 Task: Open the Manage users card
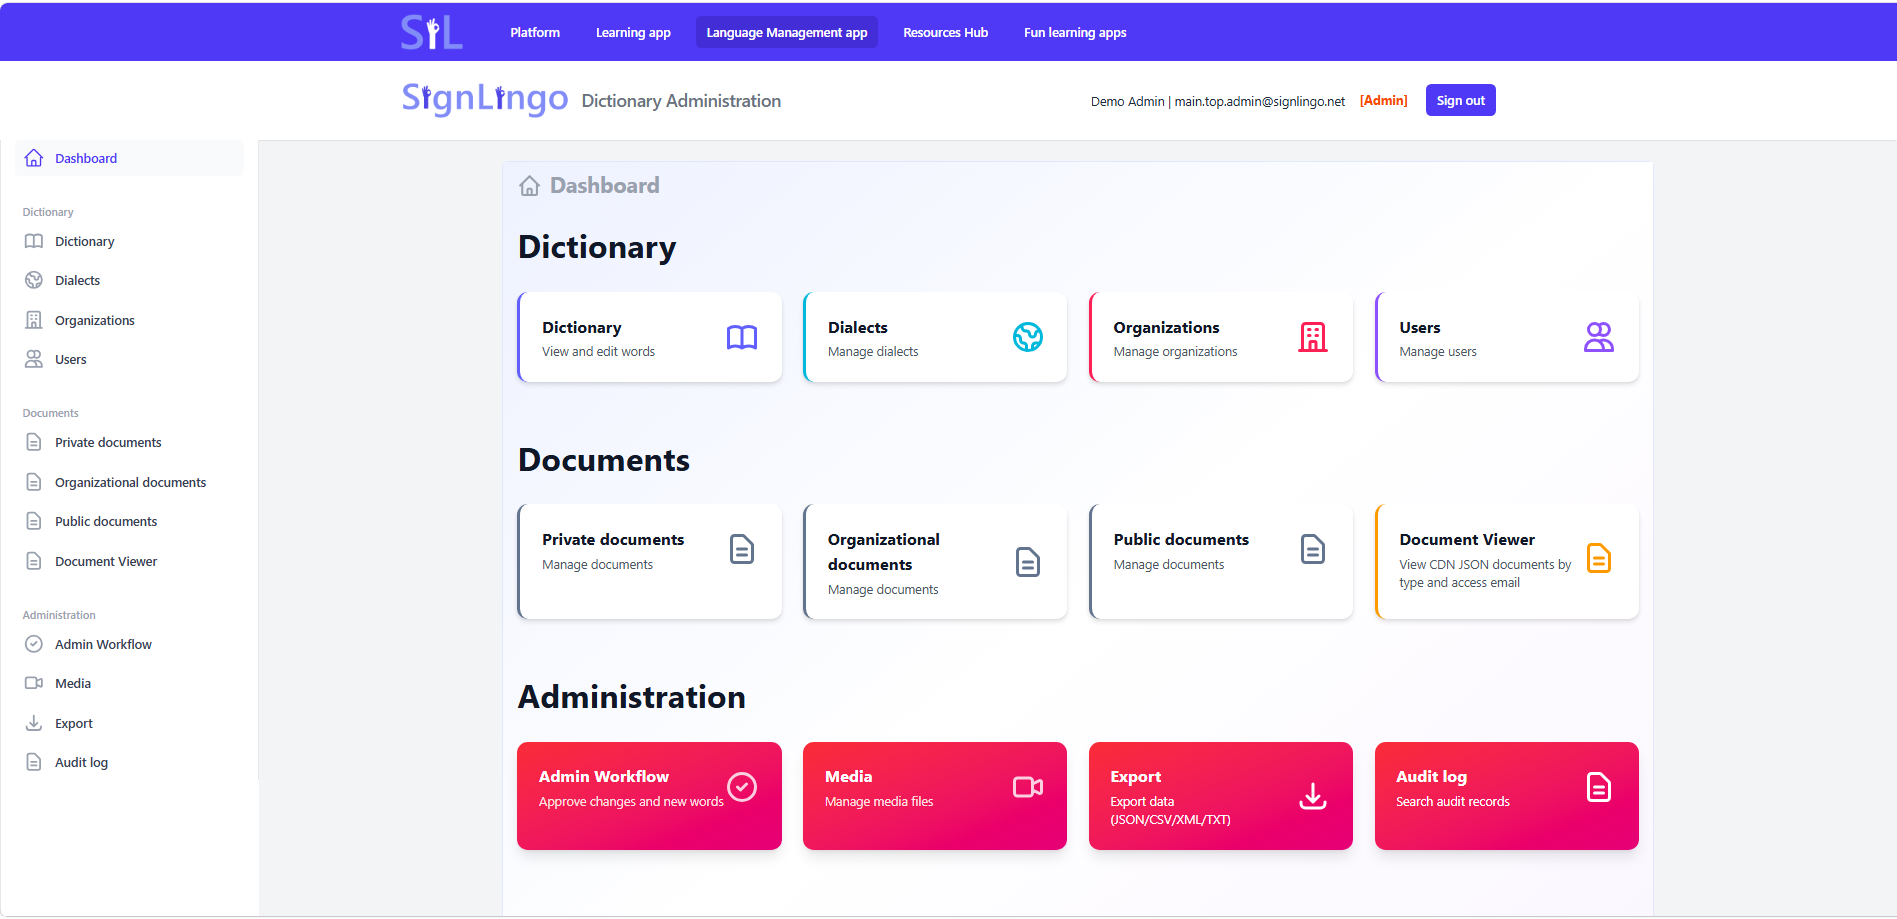[1507, 337]
